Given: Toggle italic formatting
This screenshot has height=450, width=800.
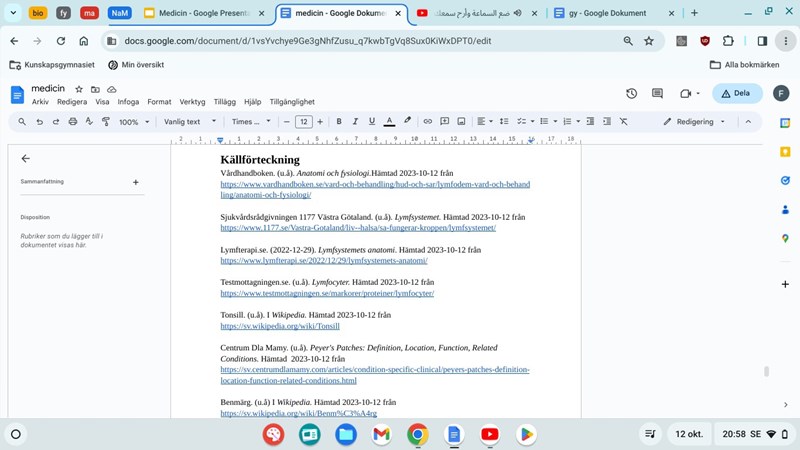Looking at the screenshot, I should click(355, 121).
